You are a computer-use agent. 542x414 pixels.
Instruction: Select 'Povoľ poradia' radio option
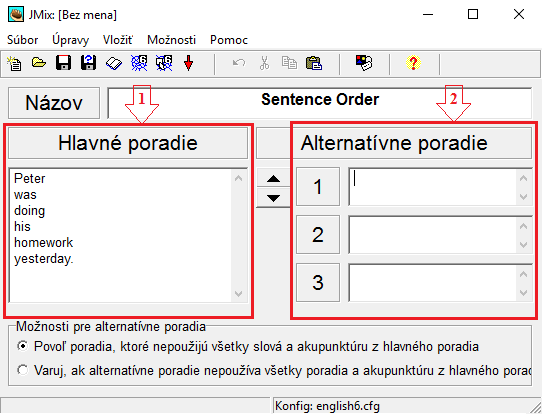(23, 346)
